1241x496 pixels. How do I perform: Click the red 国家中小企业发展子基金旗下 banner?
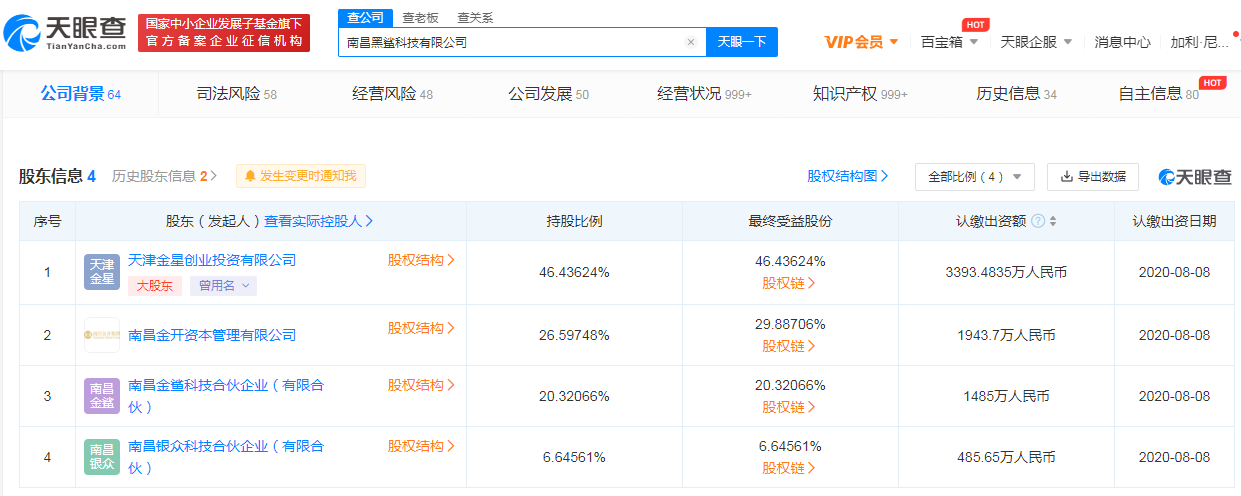point(224,32)
